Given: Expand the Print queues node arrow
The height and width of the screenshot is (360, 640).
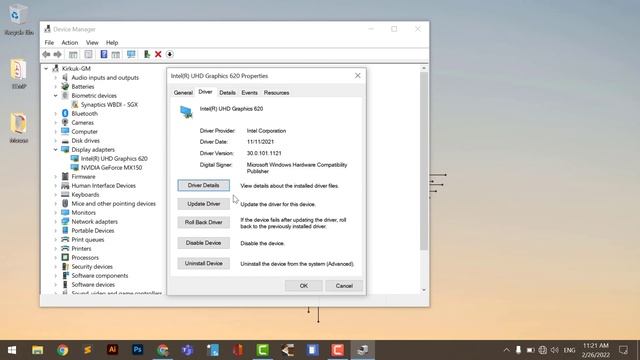Looking at the screenshot, I should (x=56, y=240).
